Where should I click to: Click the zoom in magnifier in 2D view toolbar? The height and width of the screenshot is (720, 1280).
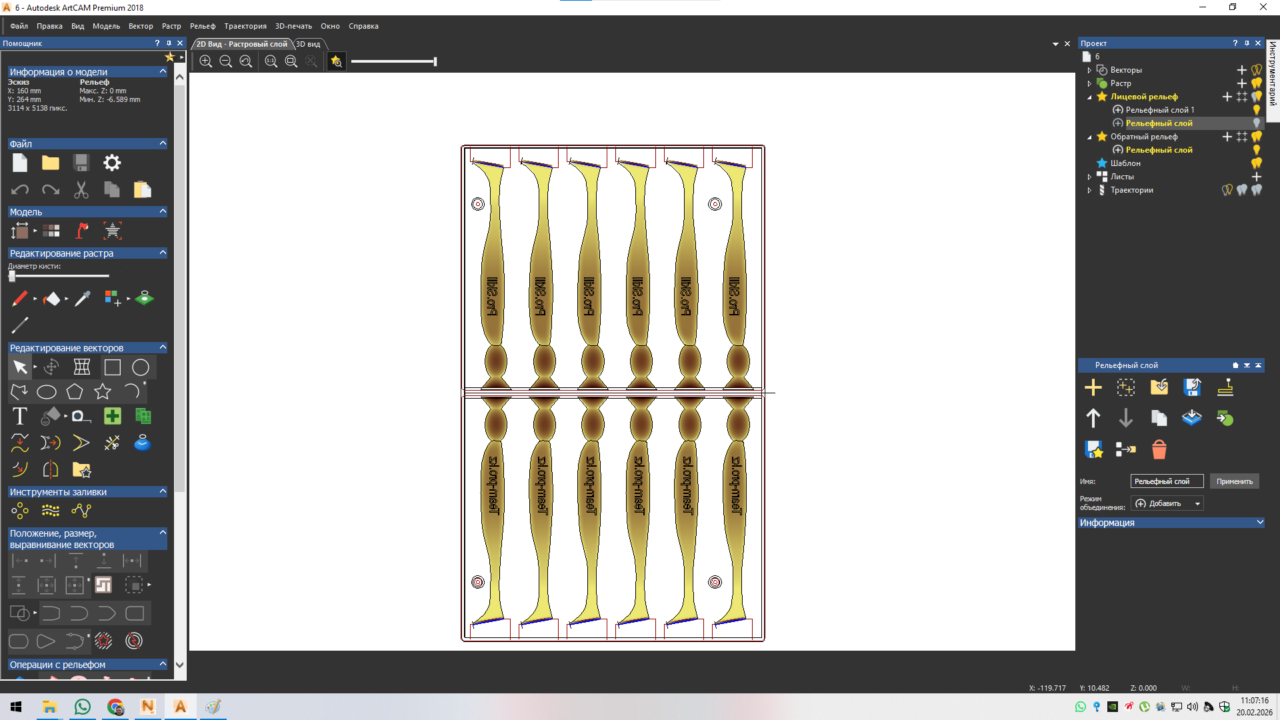206,61
